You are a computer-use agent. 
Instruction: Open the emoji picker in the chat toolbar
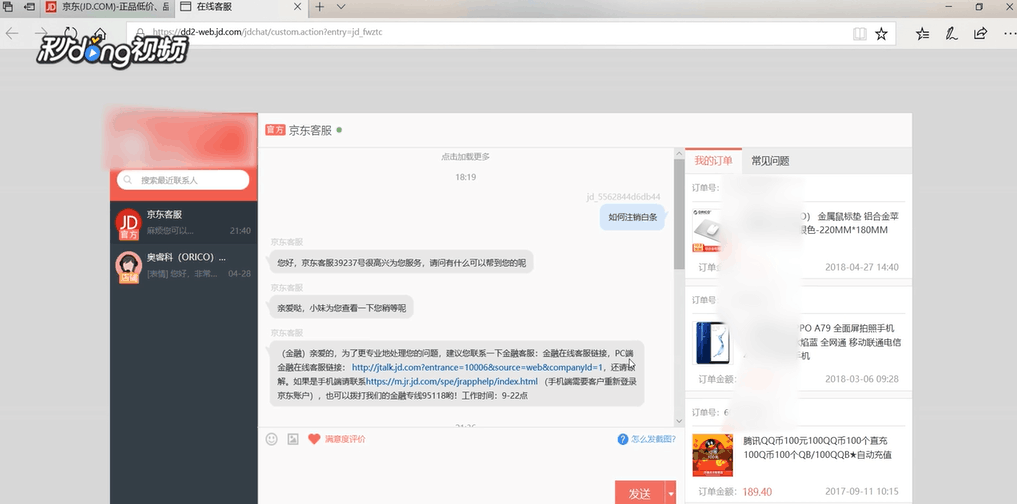pyautogui.click(x=272, y=439)
